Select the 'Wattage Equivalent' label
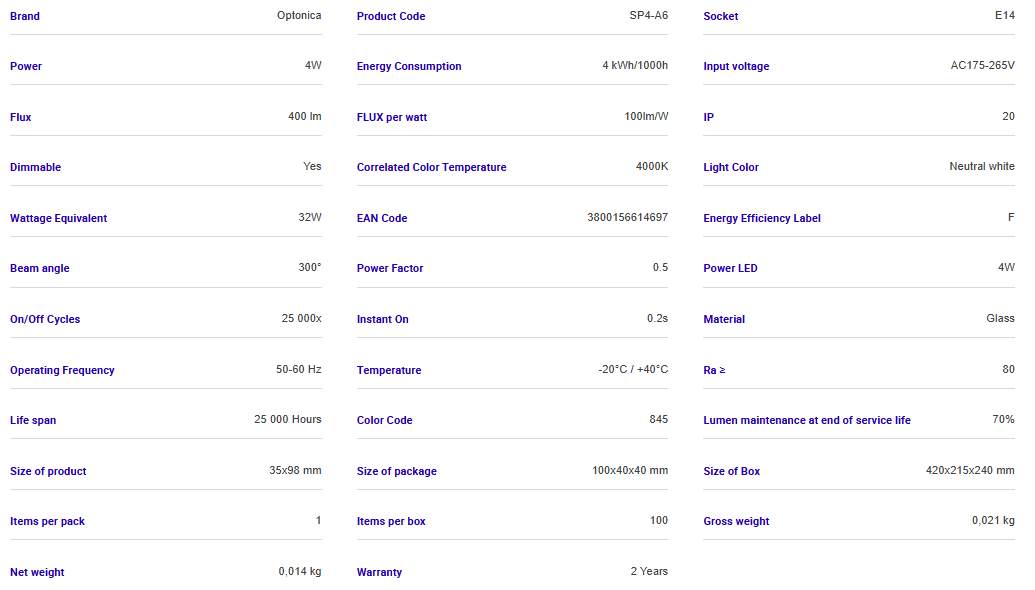1035x590 pixels. click(58, 219)
